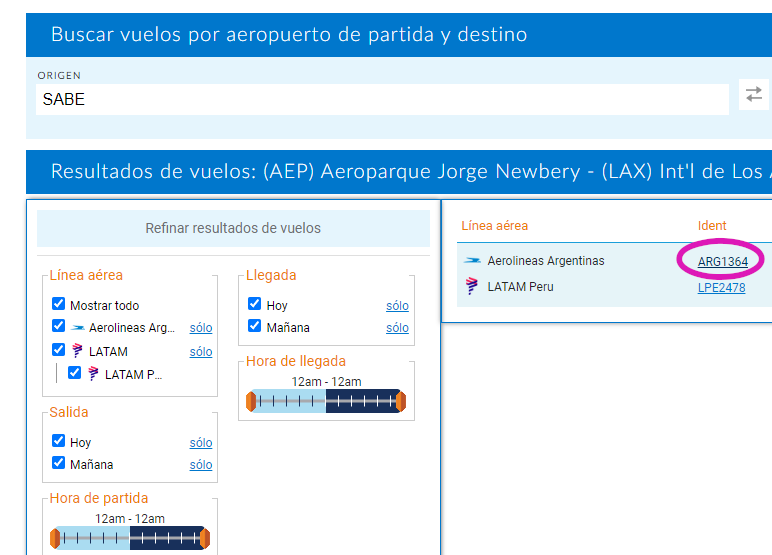Click the swap origin and destination arrows icon
772x555 pixels.
pyautogui.click(x=754, y=94)
